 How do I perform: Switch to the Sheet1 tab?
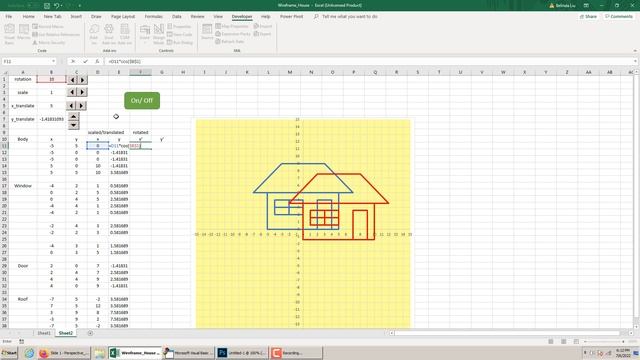pyautogui.click(x=44, y=333)
